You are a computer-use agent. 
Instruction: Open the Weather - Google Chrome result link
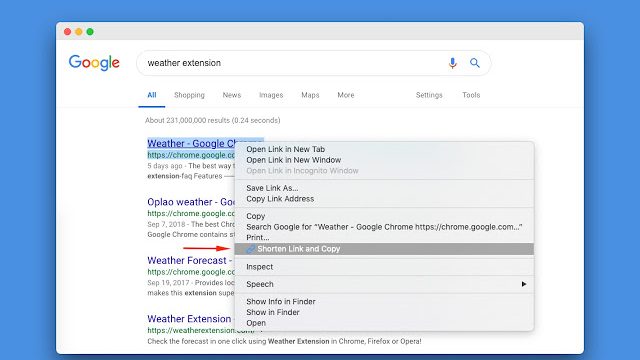click(191, 144)
